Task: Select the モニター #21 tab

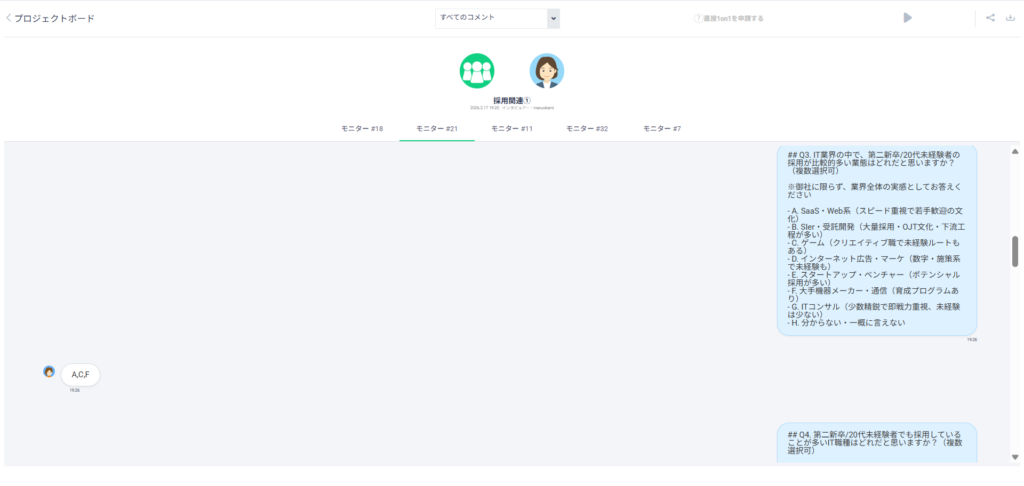Action: [437, 129]
